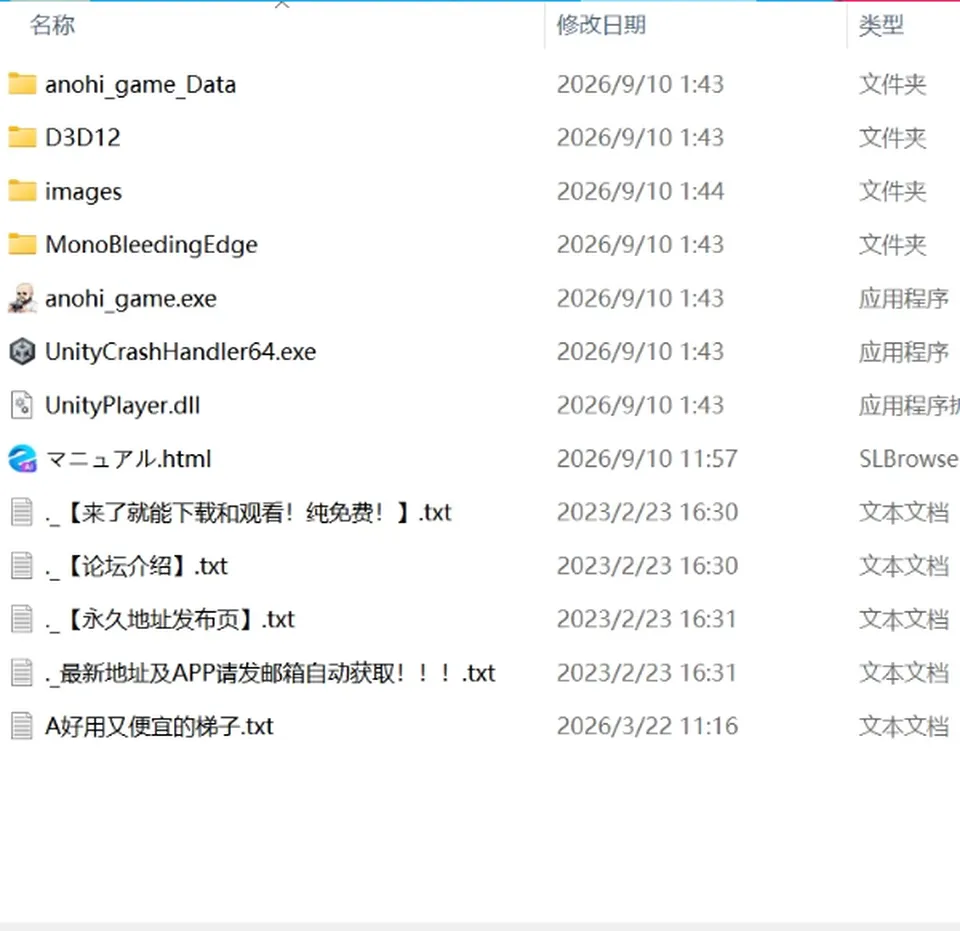The image size is (960, 931).
Task: Click the file name 【来了就能下载和观看！纯免费！】.txt
Action: [x=248, y=512]
